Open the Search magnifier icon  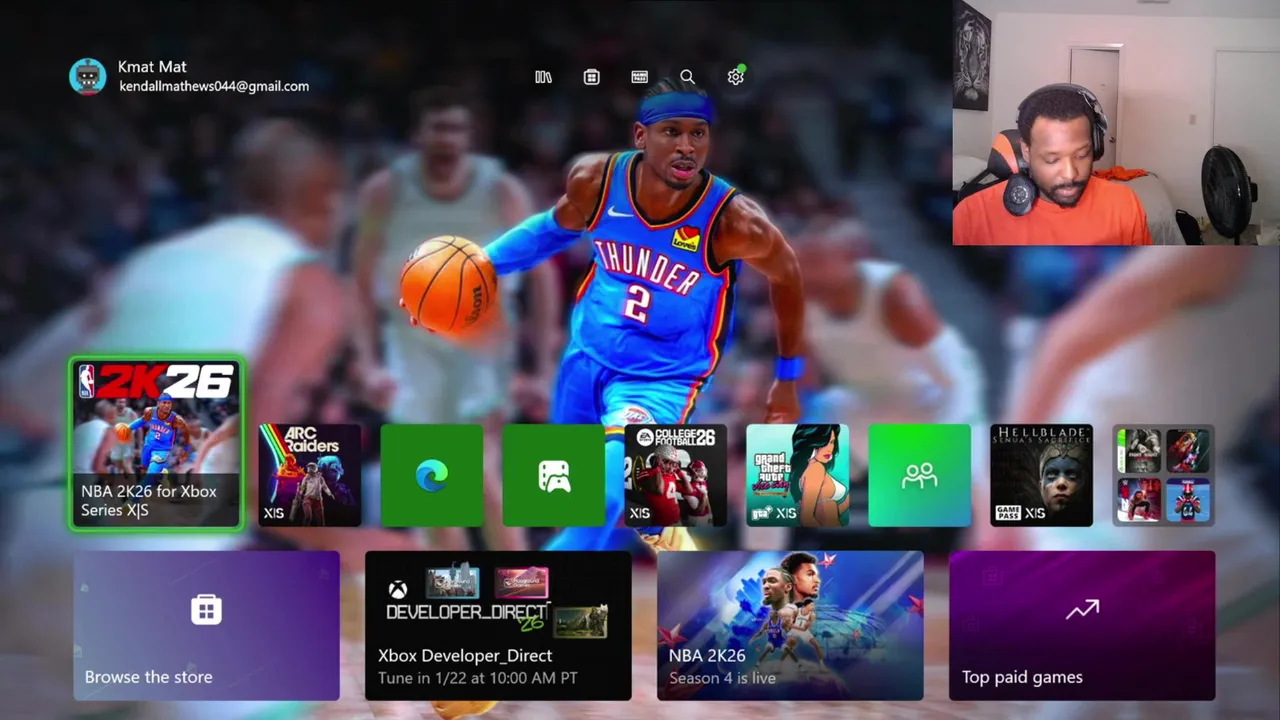(687, 77)
